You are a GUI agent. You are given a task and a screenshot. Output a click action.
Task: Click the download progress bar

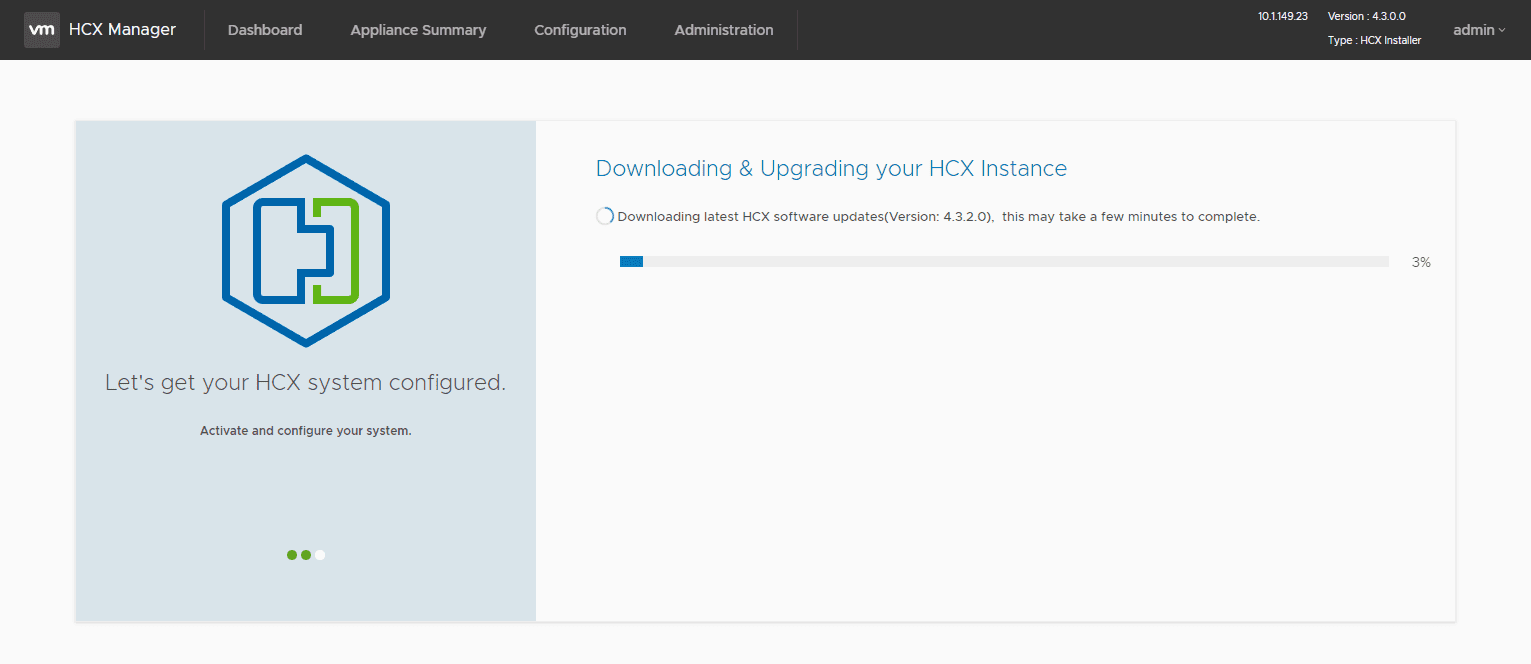coord(1004,262)
